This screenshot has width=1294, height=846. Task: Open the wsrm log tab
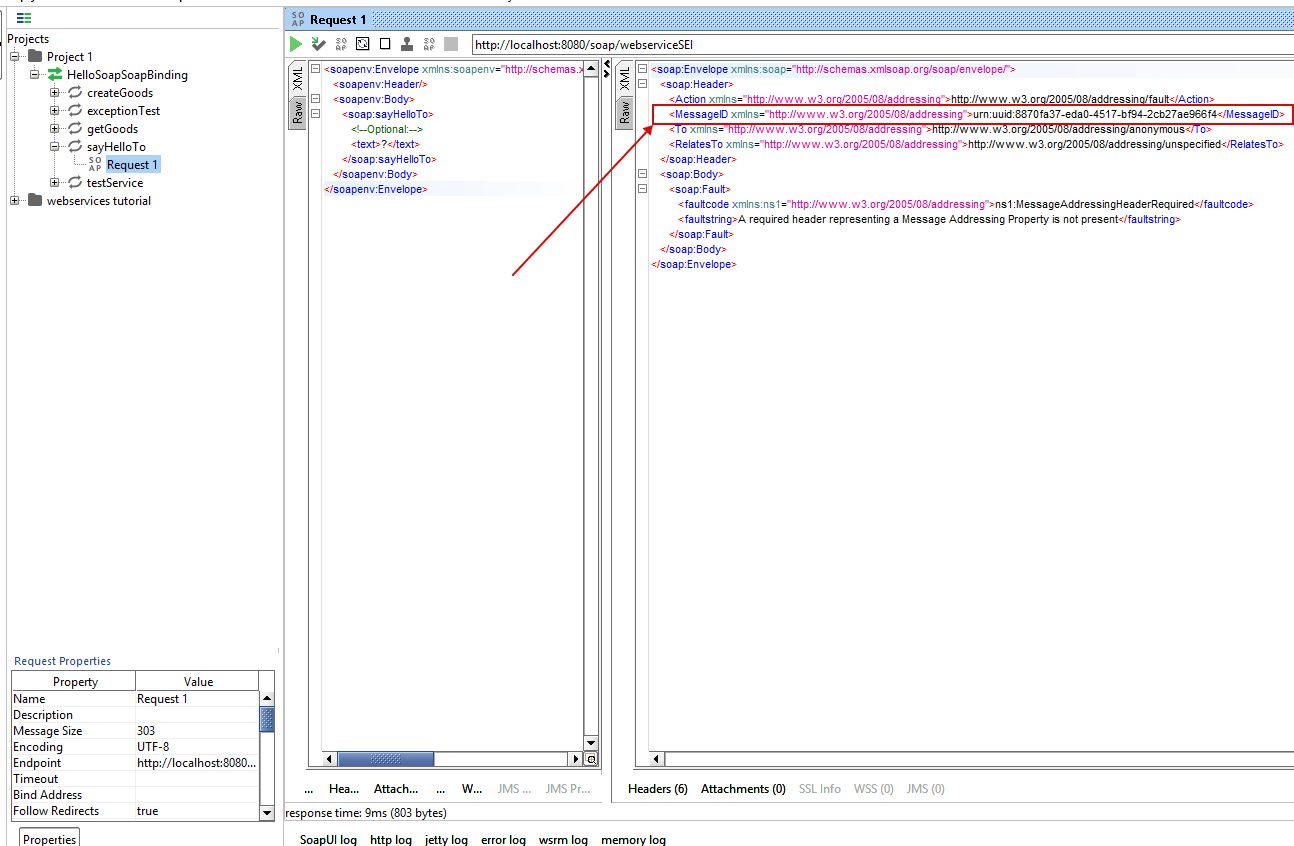pos(564,839)
